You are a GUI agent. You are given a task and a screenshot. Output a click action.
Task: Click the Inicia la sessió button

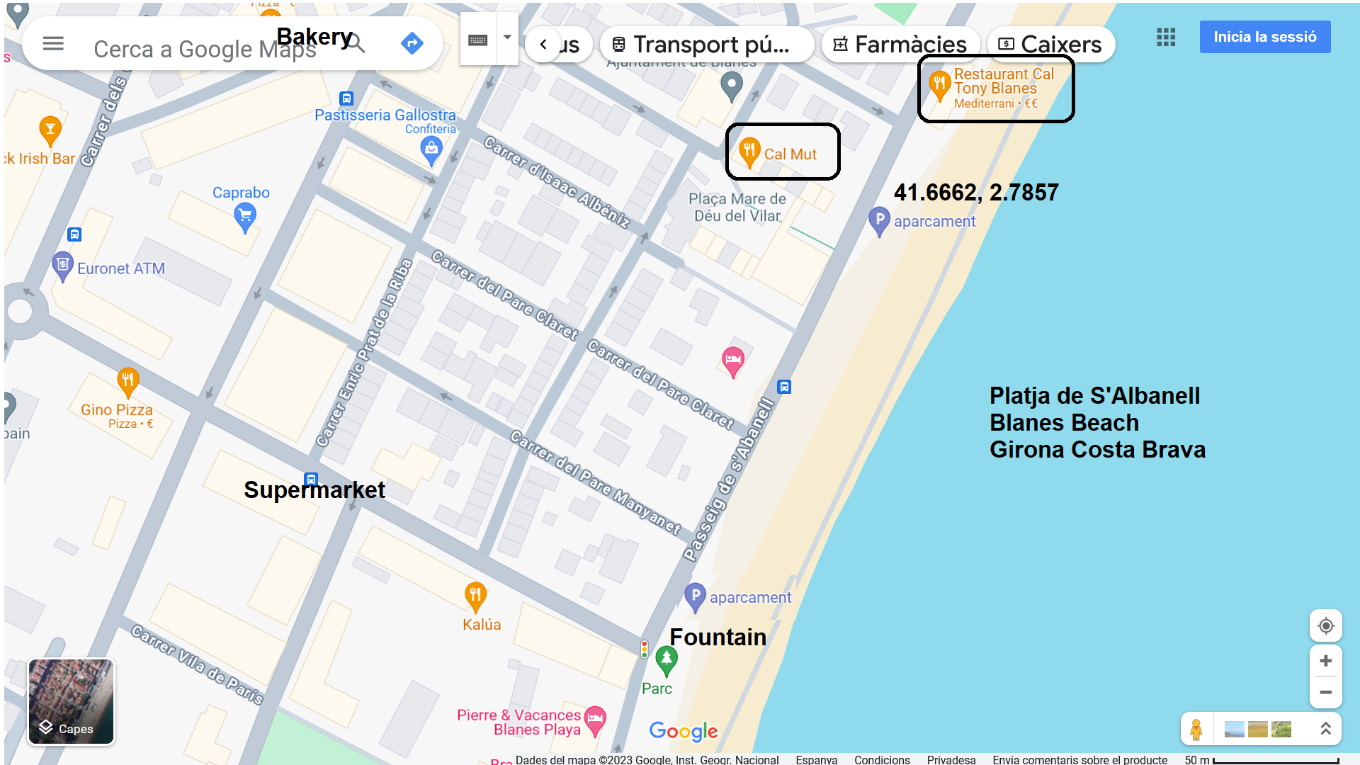1264,37
